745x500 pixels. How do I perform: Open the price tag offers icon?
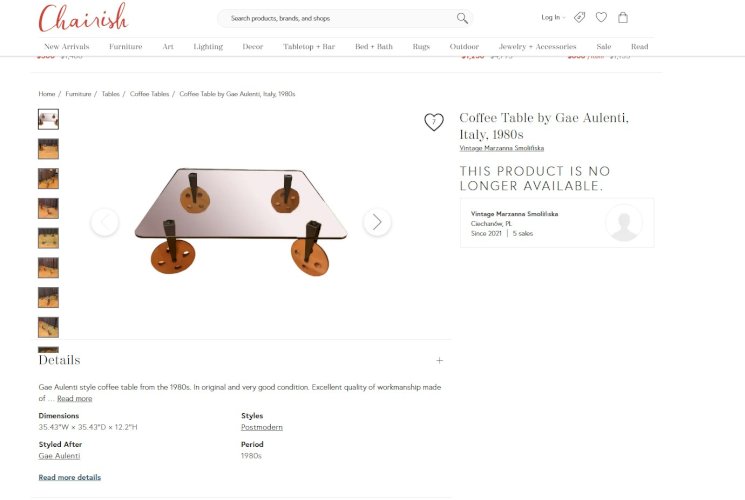(579, 18)
